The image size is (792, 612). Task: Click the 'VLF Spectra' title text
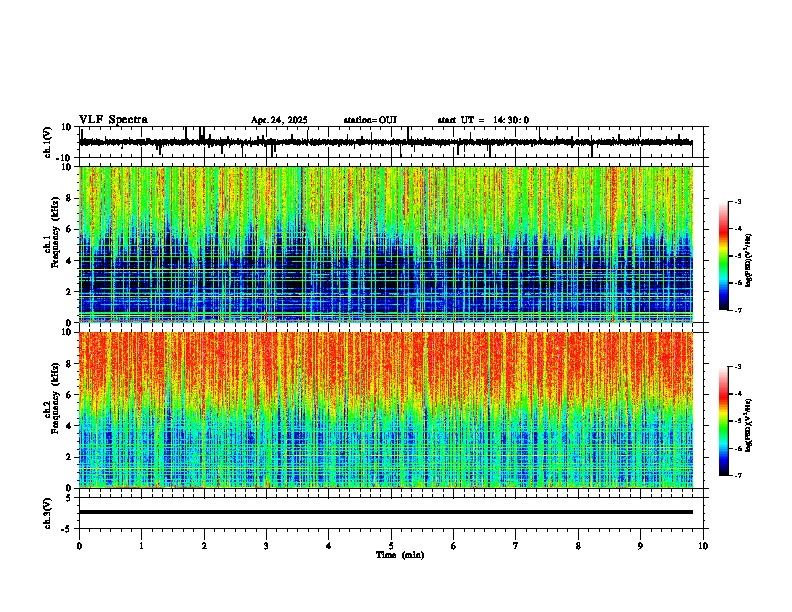[113, 120]
